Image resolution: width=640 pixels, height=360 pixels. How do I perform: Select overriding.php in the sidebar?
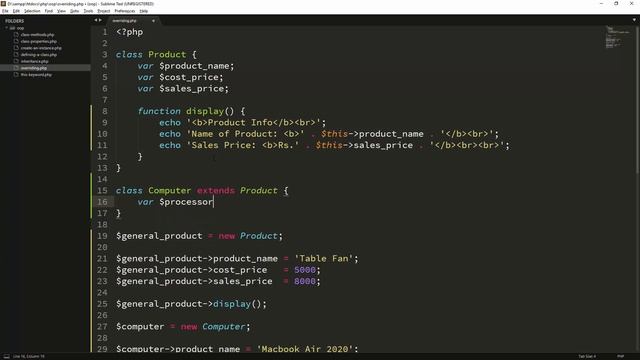[x=33, y=68]
